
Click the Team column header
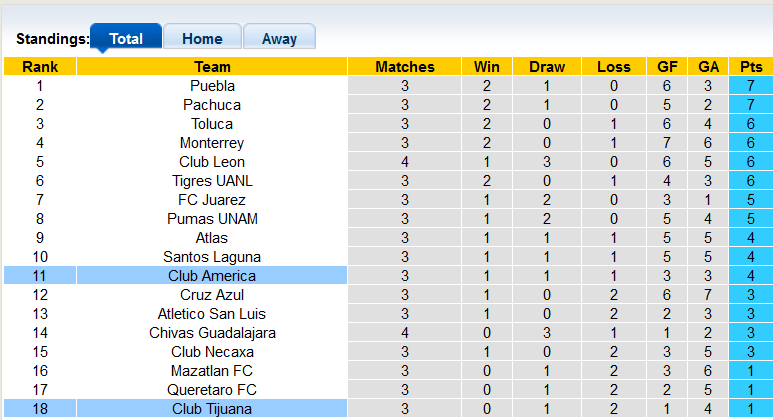(212, 67)
